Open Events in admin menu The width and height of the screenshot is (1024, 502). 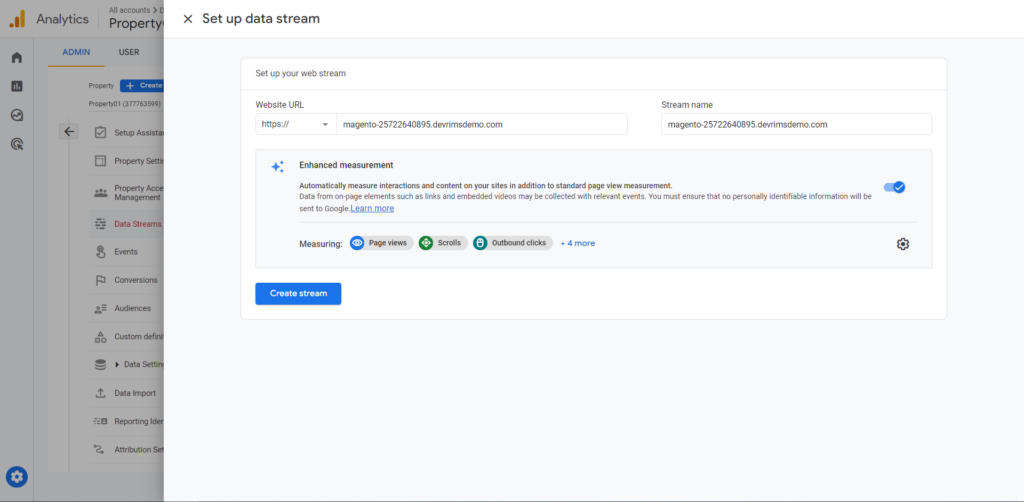(126, 252)
